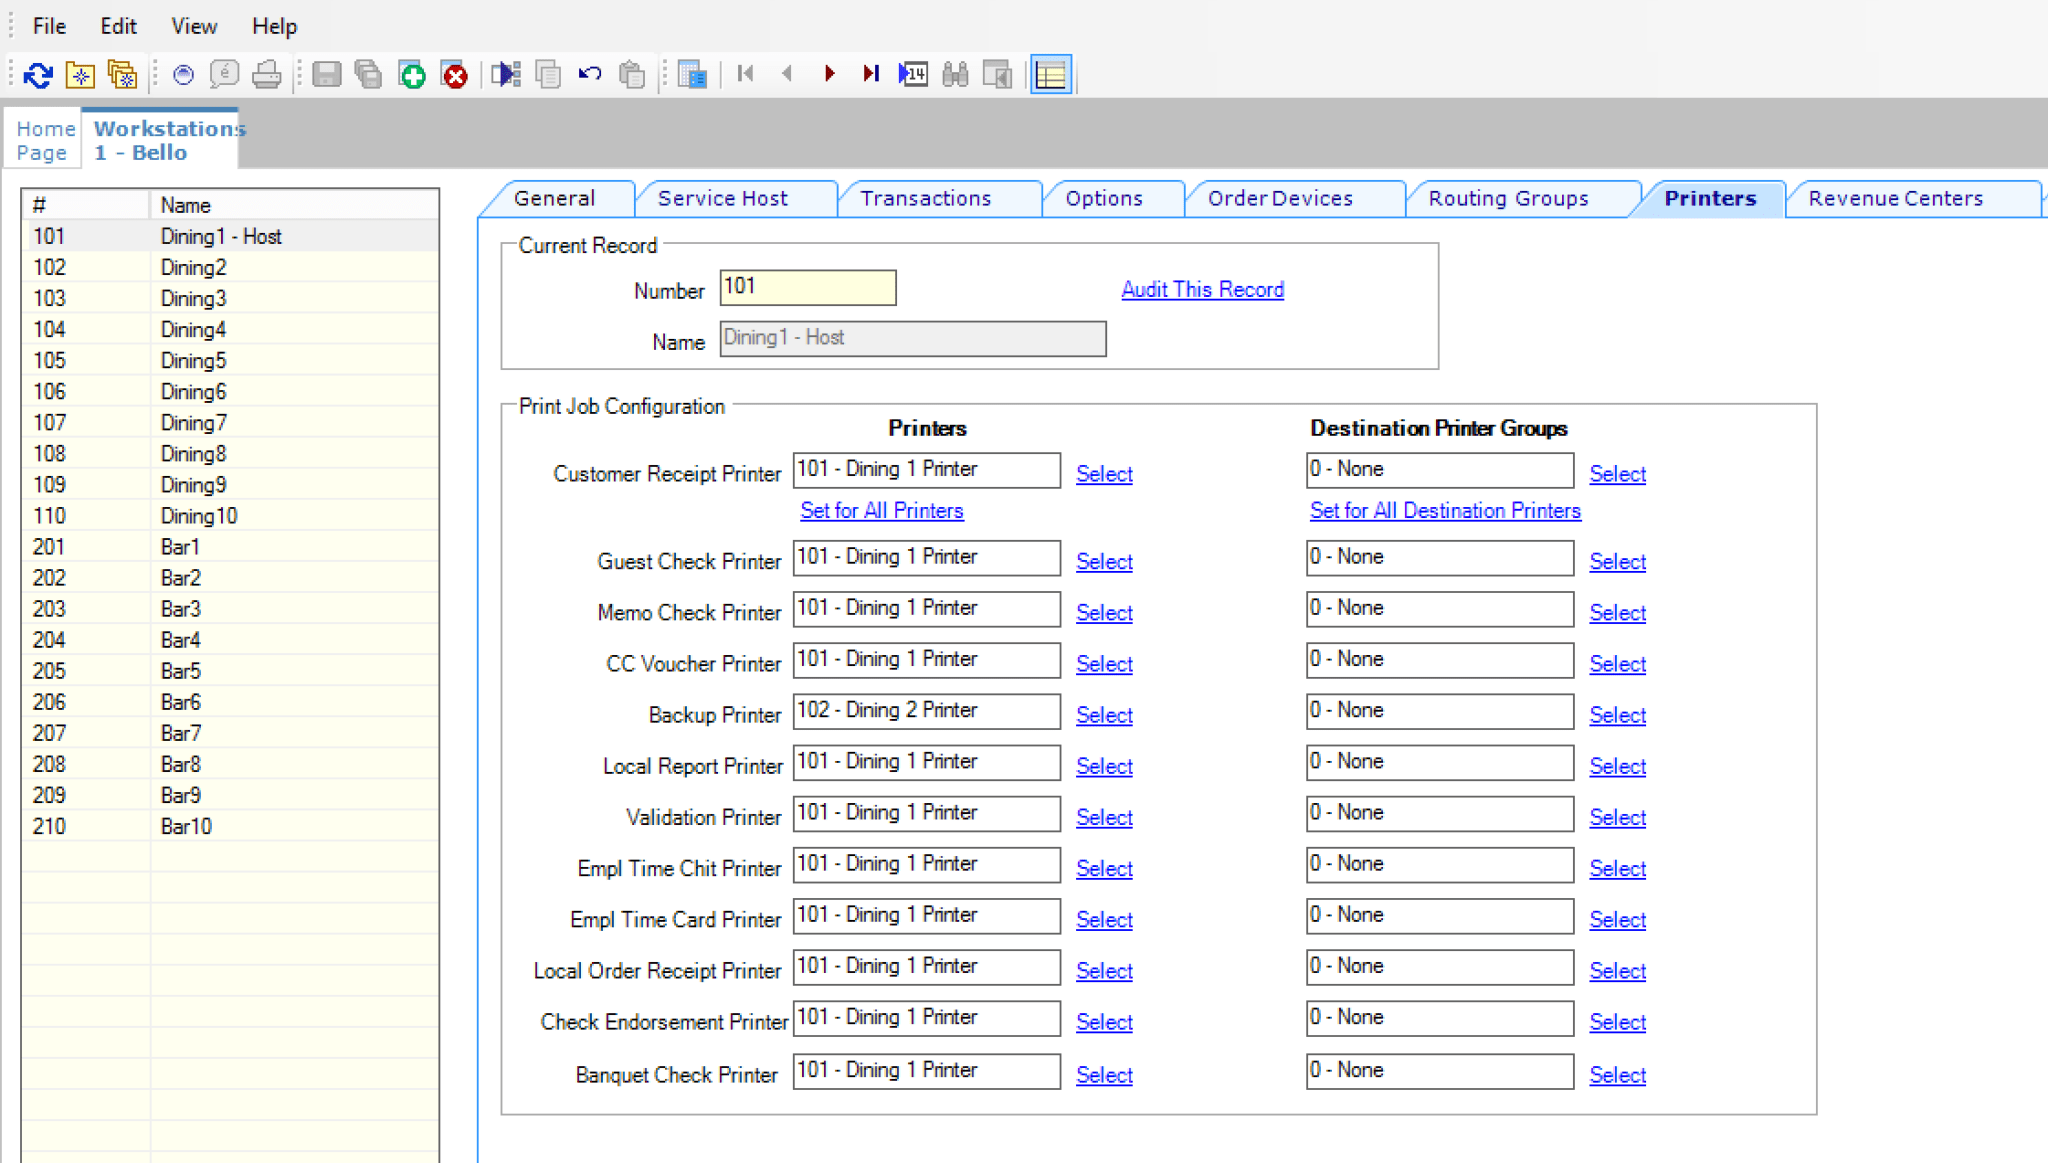Switch to the Order Devices tab
The image size is (2048, 1163).
click(1281, 198)
